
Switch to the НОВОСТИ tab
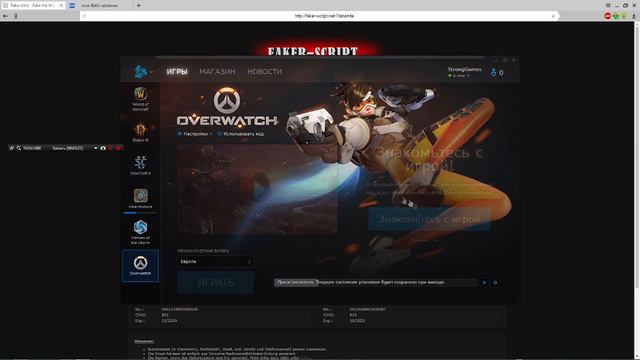coord(264,71)
